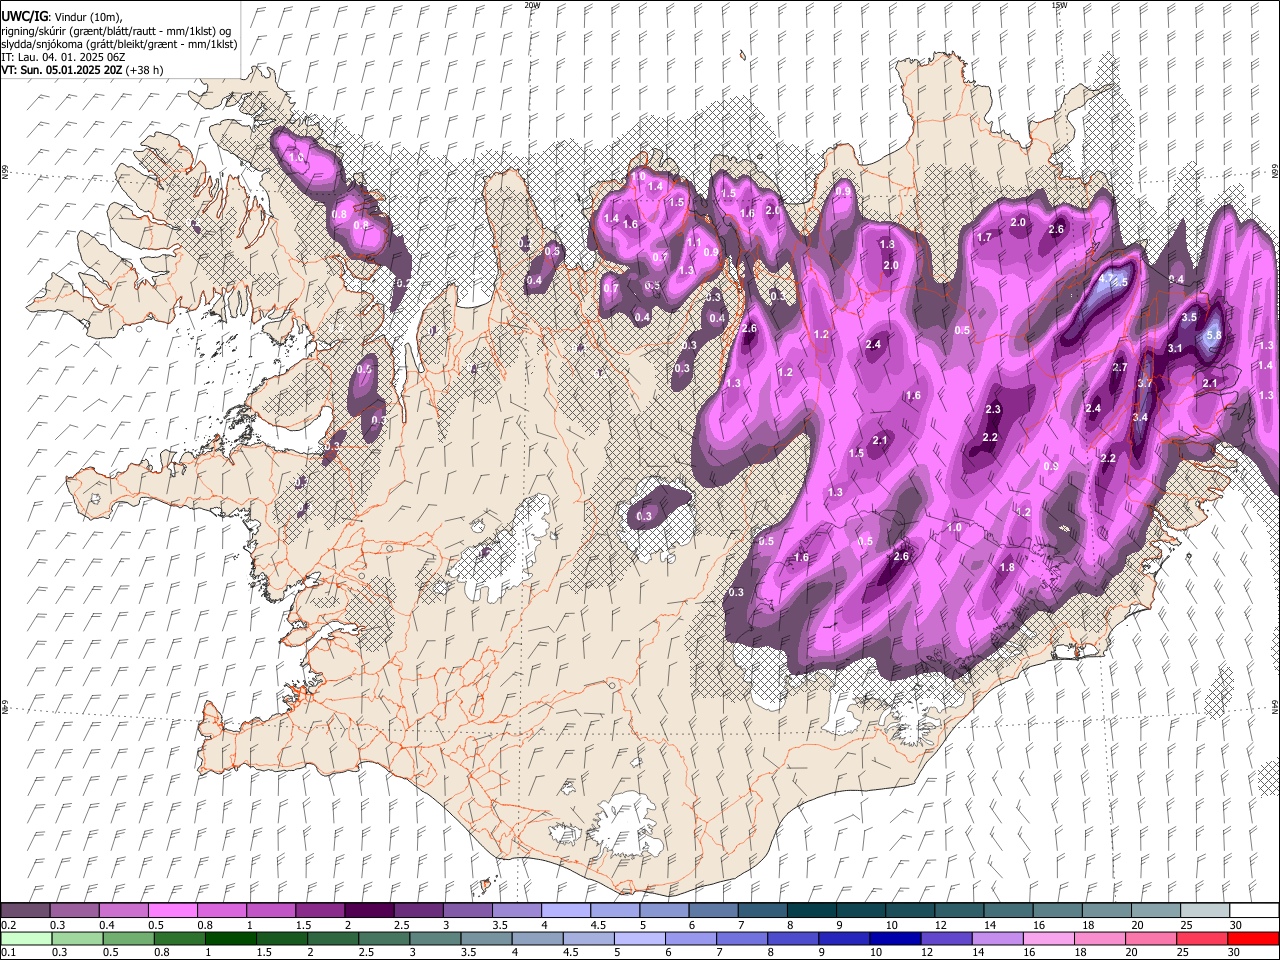Select the dark mauve 0.2–0.3 snow legend swatch

[x=25, y=911]
